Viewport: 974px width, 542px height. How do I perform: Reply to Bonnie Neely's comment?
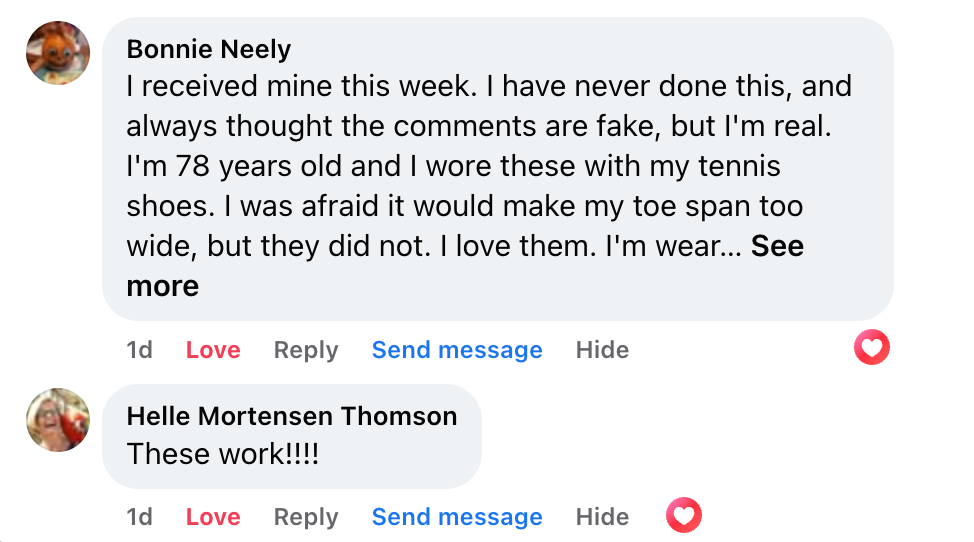(306, 350)
